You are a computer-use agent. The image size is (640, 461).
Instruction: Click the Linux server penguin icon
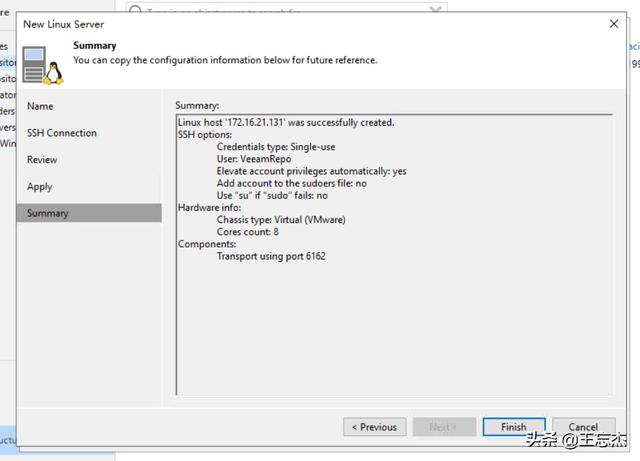point(43,65)
